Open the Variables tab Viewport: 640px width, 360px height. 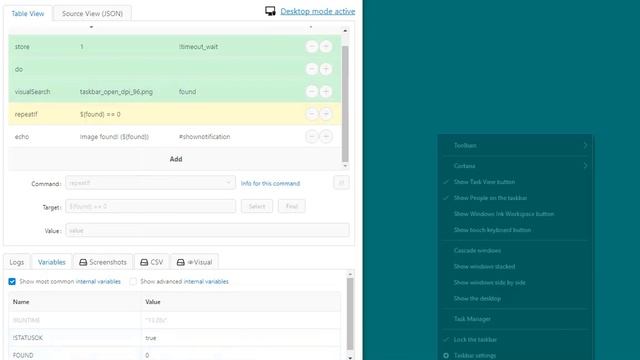point(51,262)
